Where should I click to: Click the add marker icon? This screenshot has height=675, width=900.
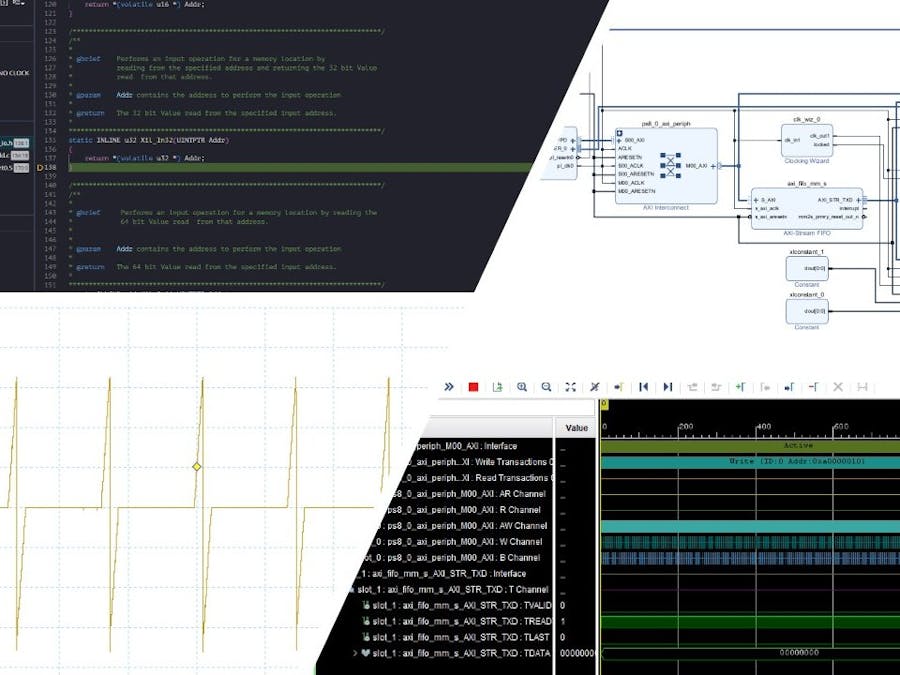point(740,387)
